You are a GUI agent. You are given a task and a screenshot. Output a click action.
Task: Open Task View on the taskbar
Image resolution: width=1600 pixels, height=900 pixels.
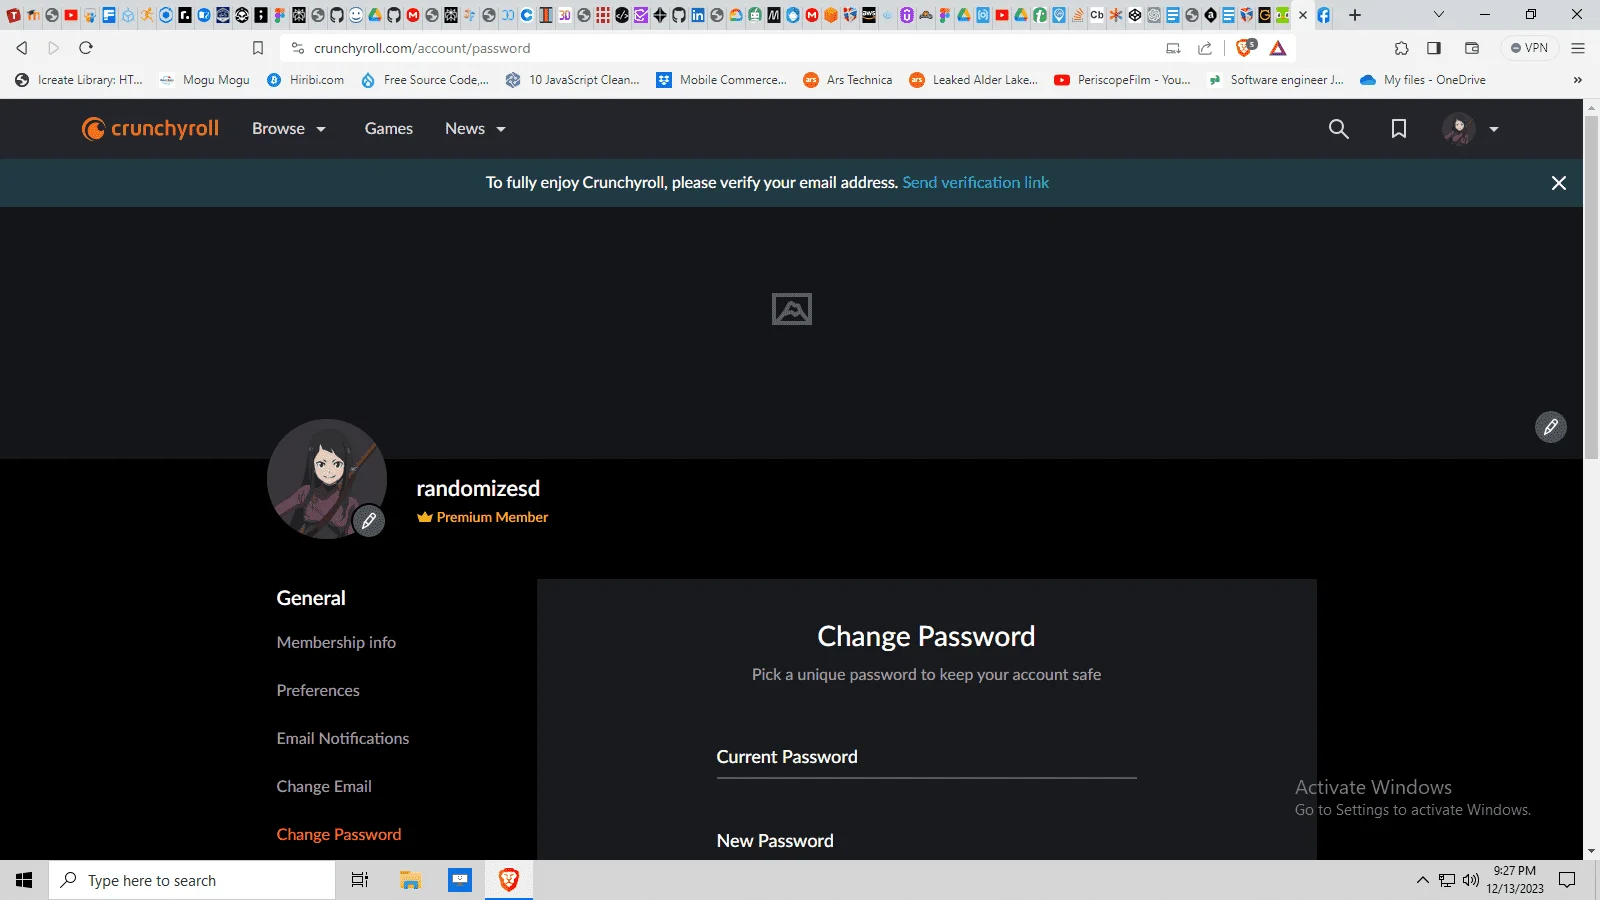coord(360,880)
